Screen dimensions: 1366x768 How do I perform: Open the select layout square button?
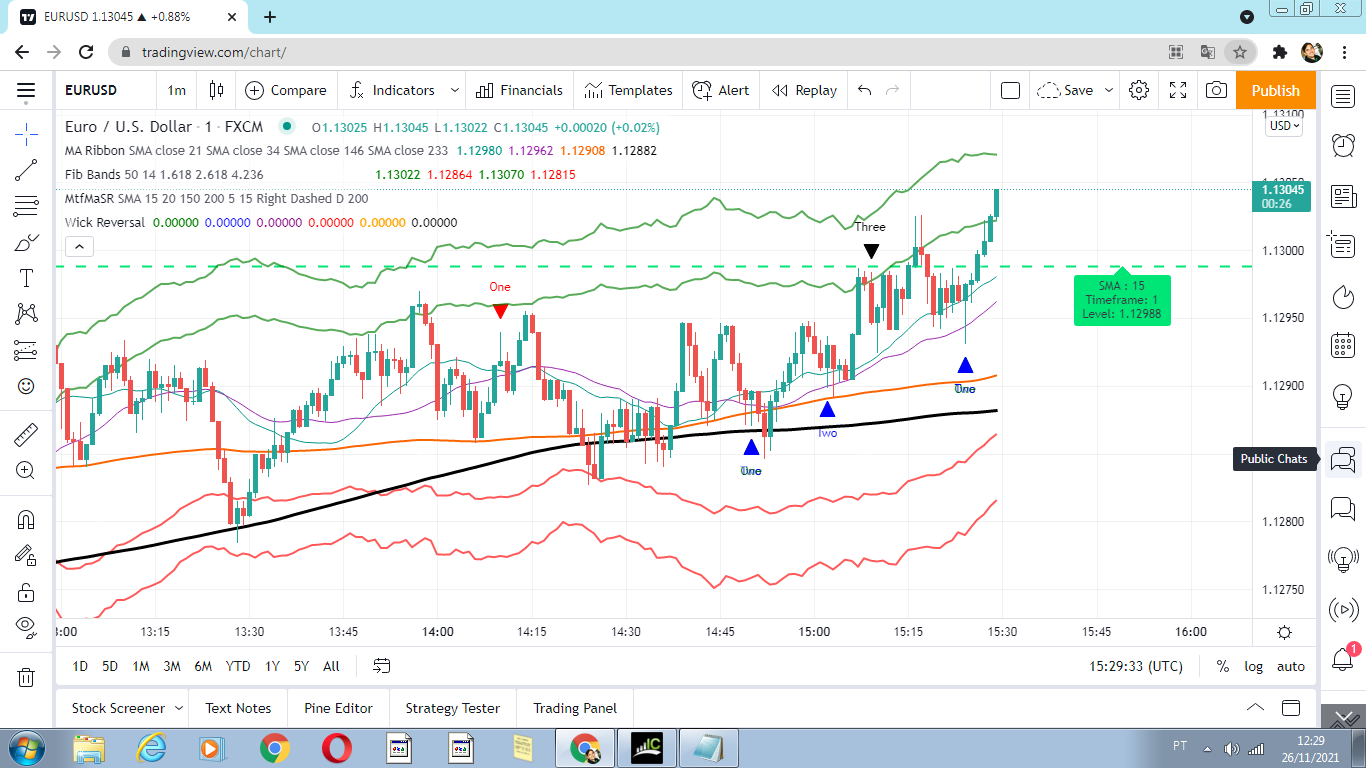click(x=1010, y=90)
